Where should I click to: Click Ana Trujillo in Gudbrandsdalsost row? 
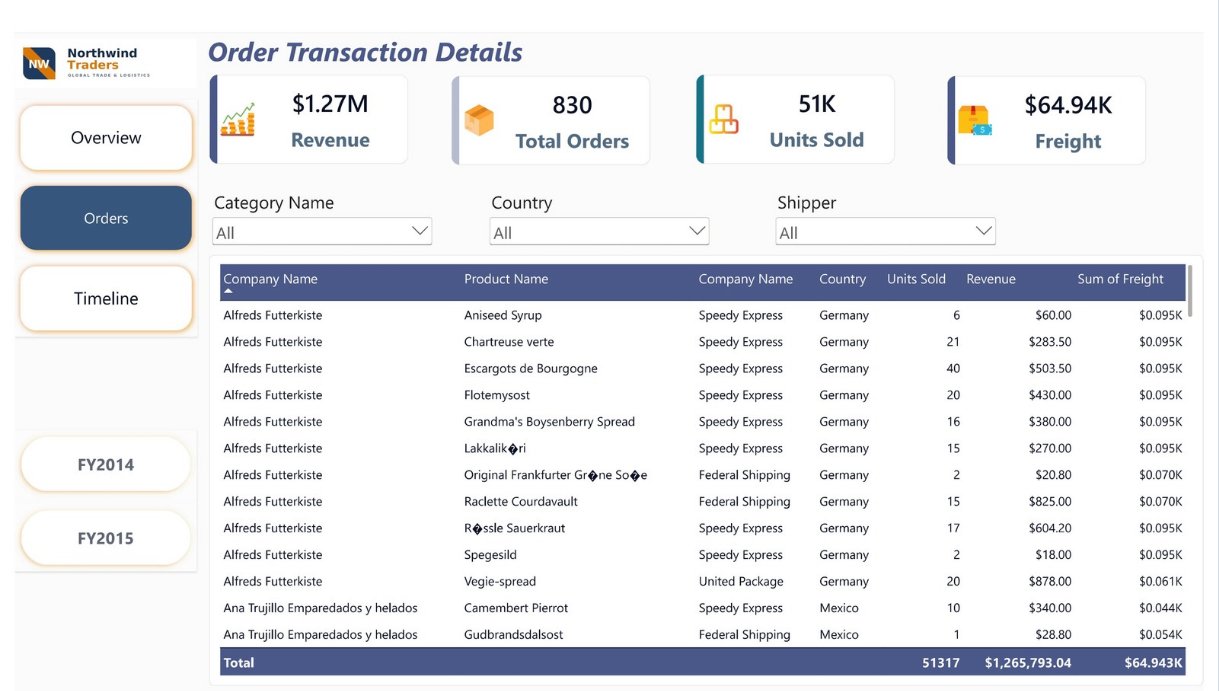[320, 635]
